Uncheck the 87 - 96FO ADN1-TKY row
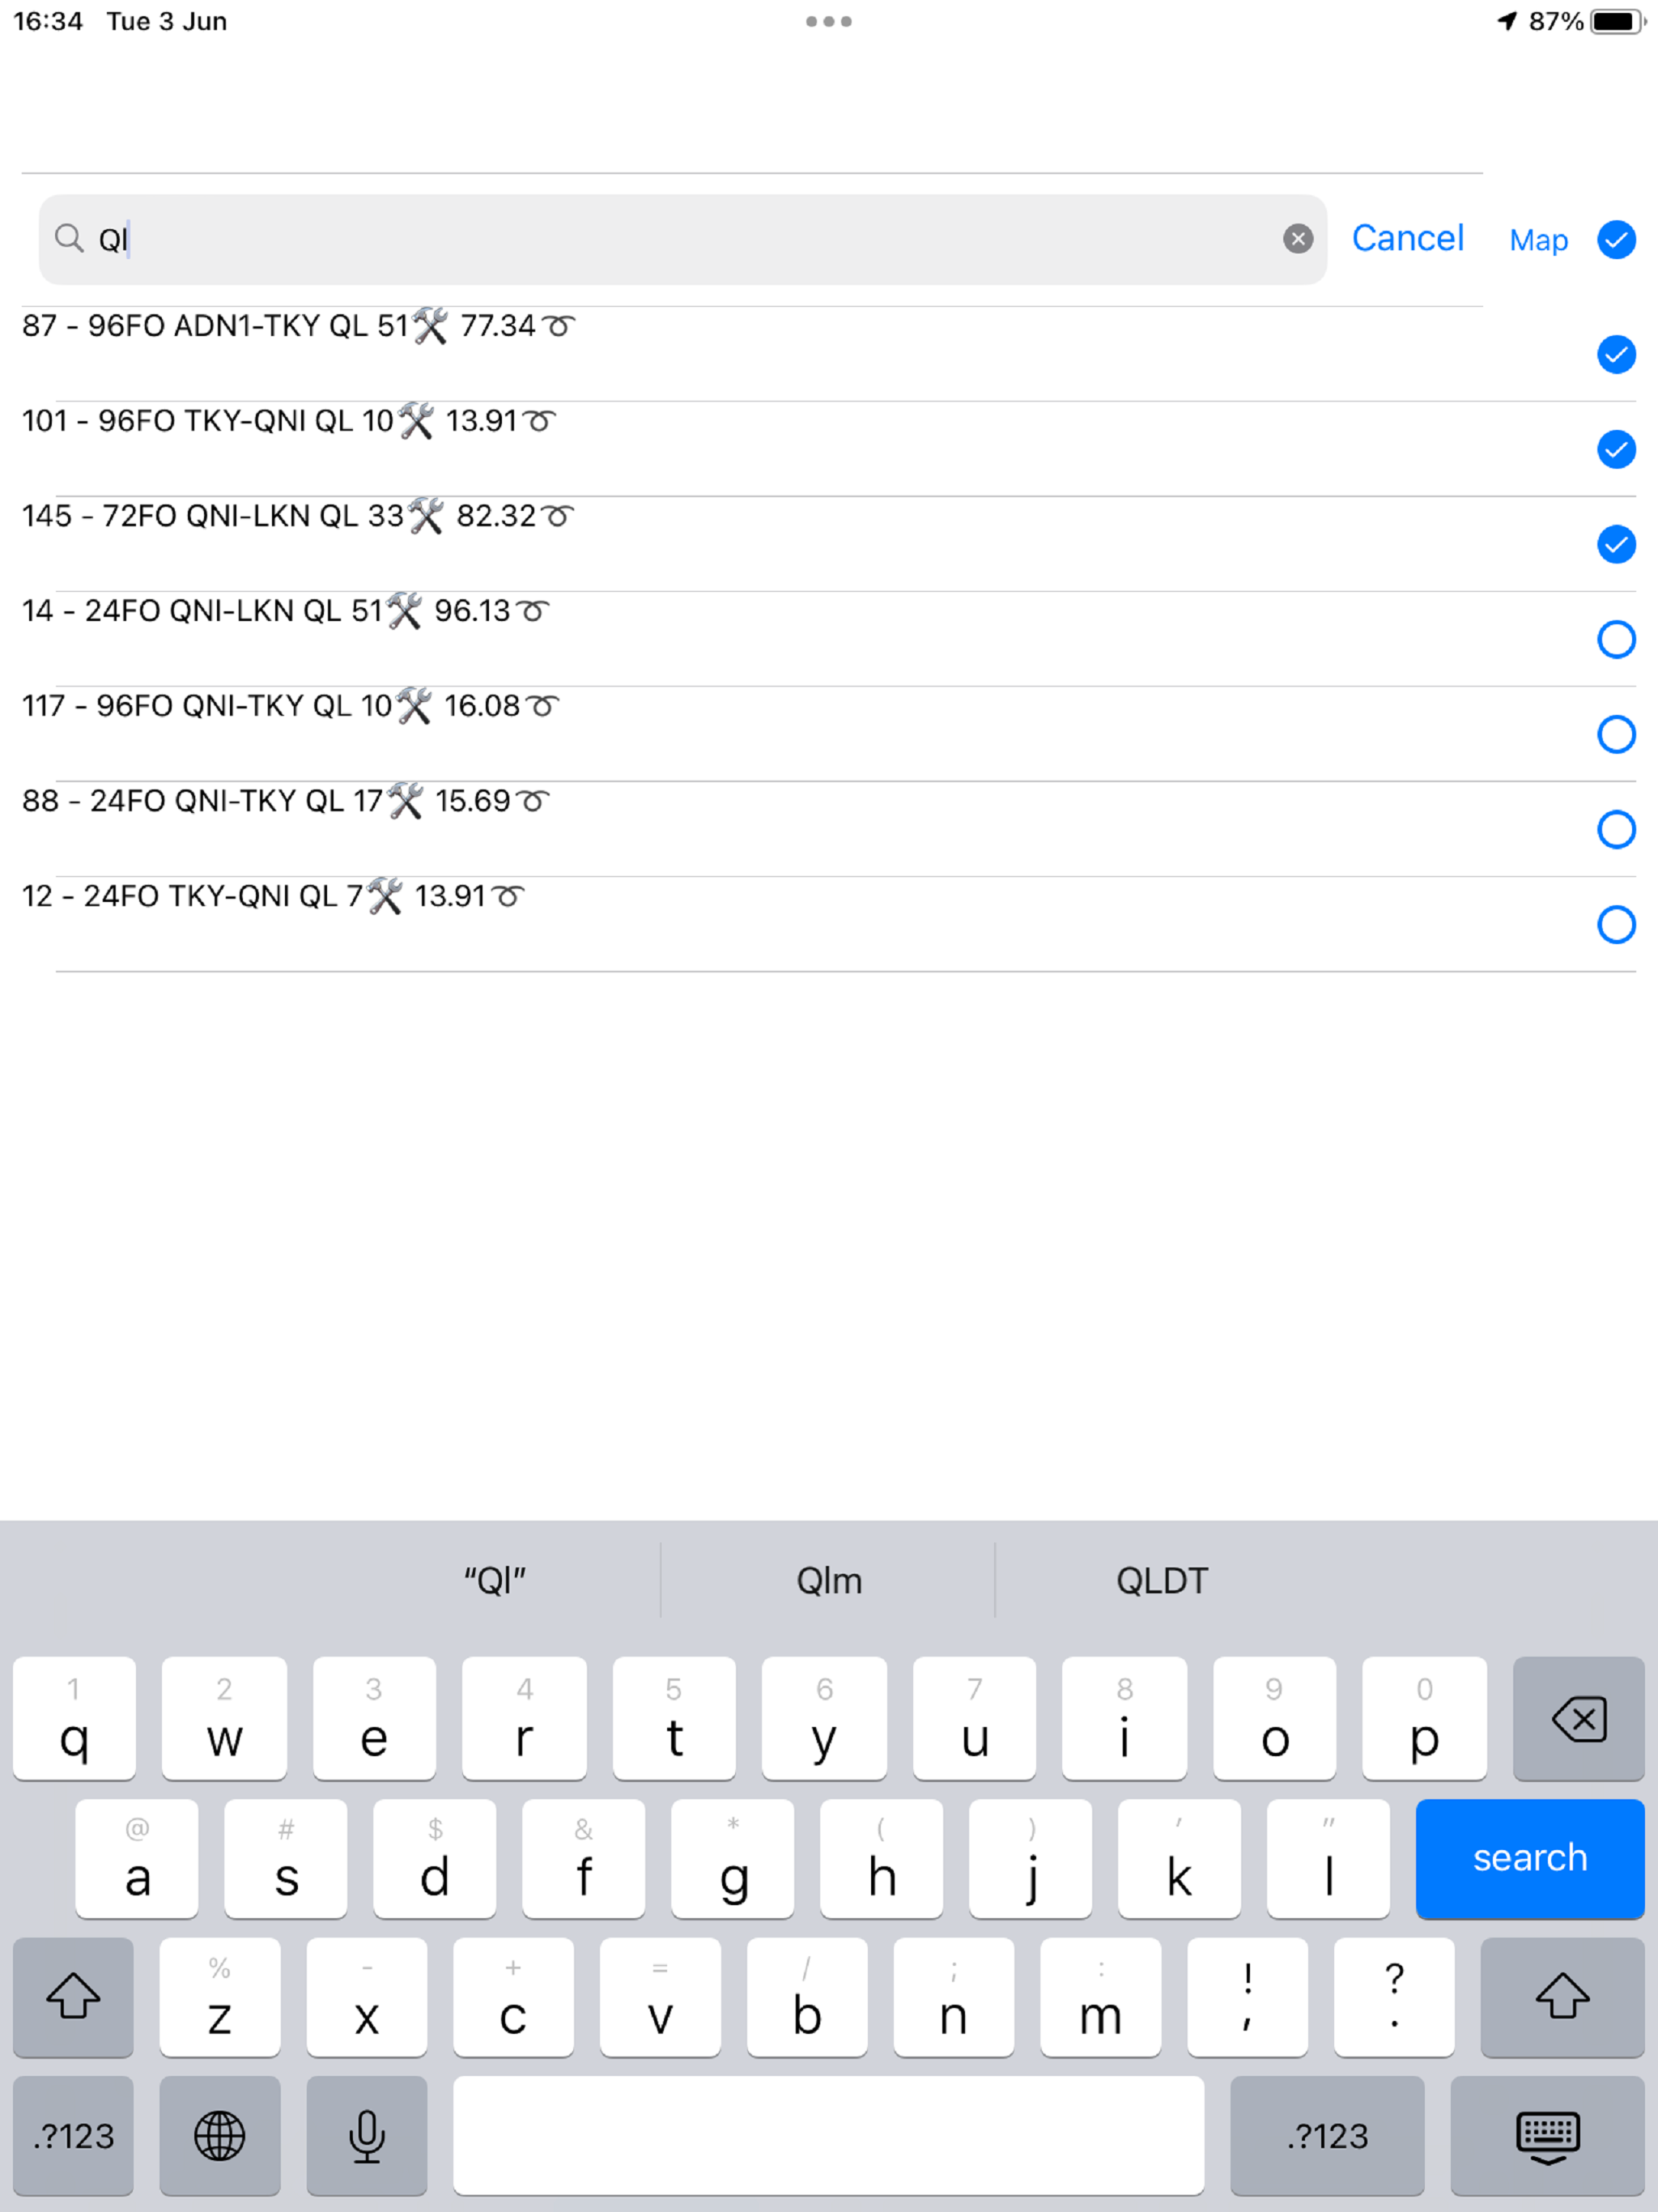The image size is (1658, 2212). pos(1616,354)
